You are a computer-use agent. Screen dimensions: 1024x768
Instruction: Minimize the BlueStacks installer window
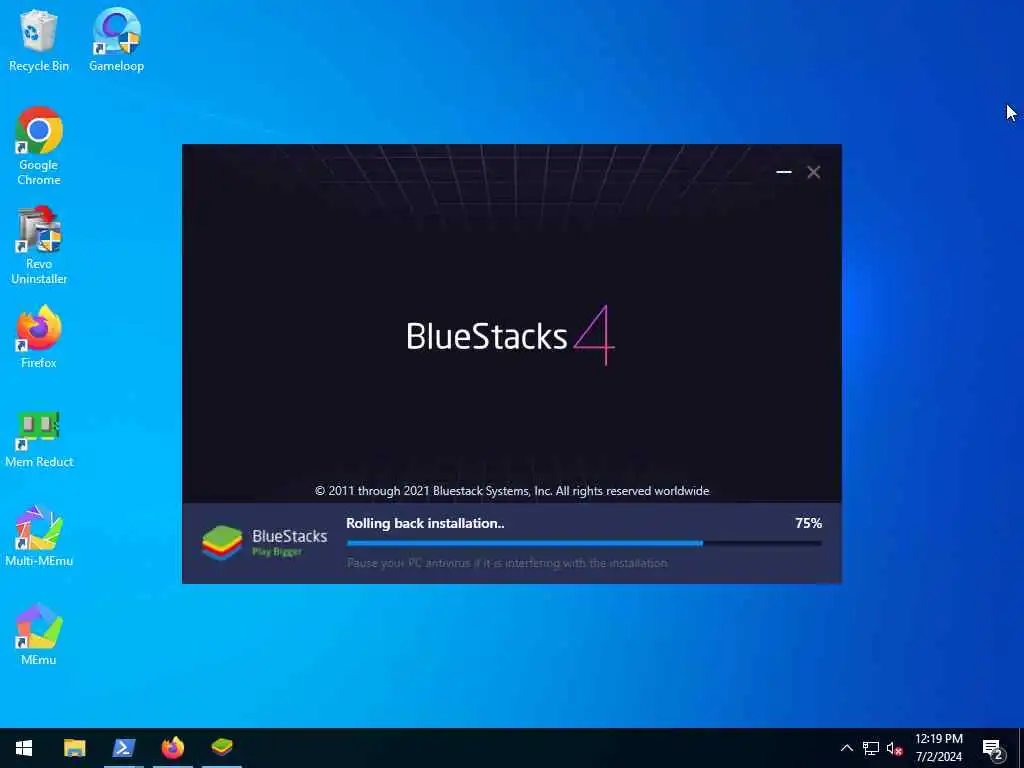[784, 172]
